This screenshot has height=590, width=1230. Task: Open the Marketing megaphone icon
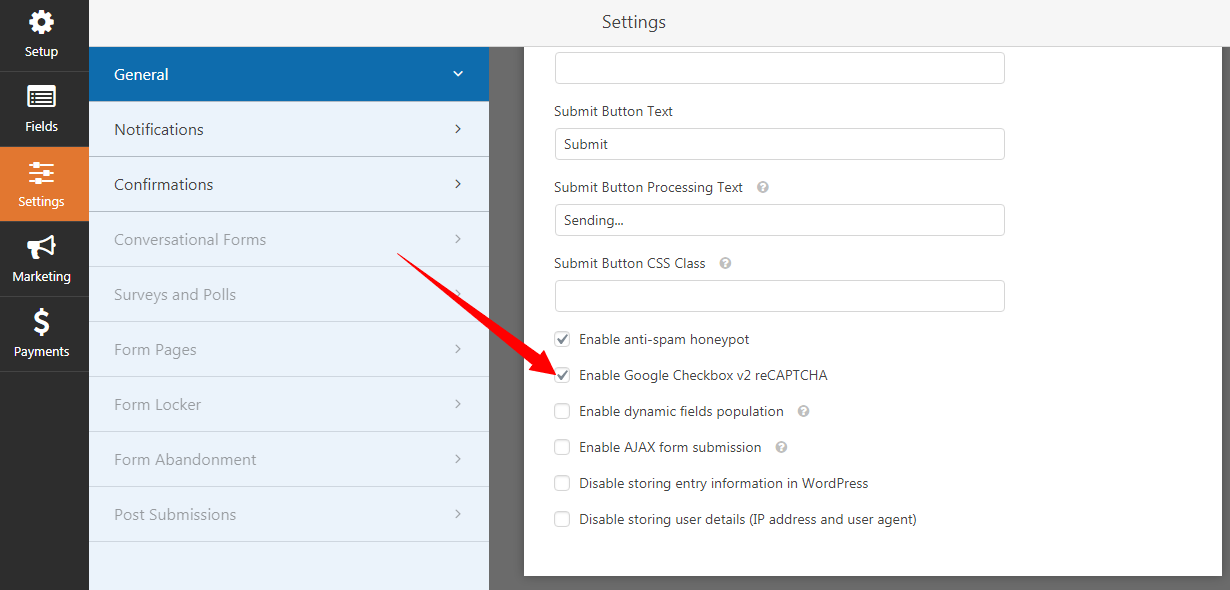(x=41, y=247)
